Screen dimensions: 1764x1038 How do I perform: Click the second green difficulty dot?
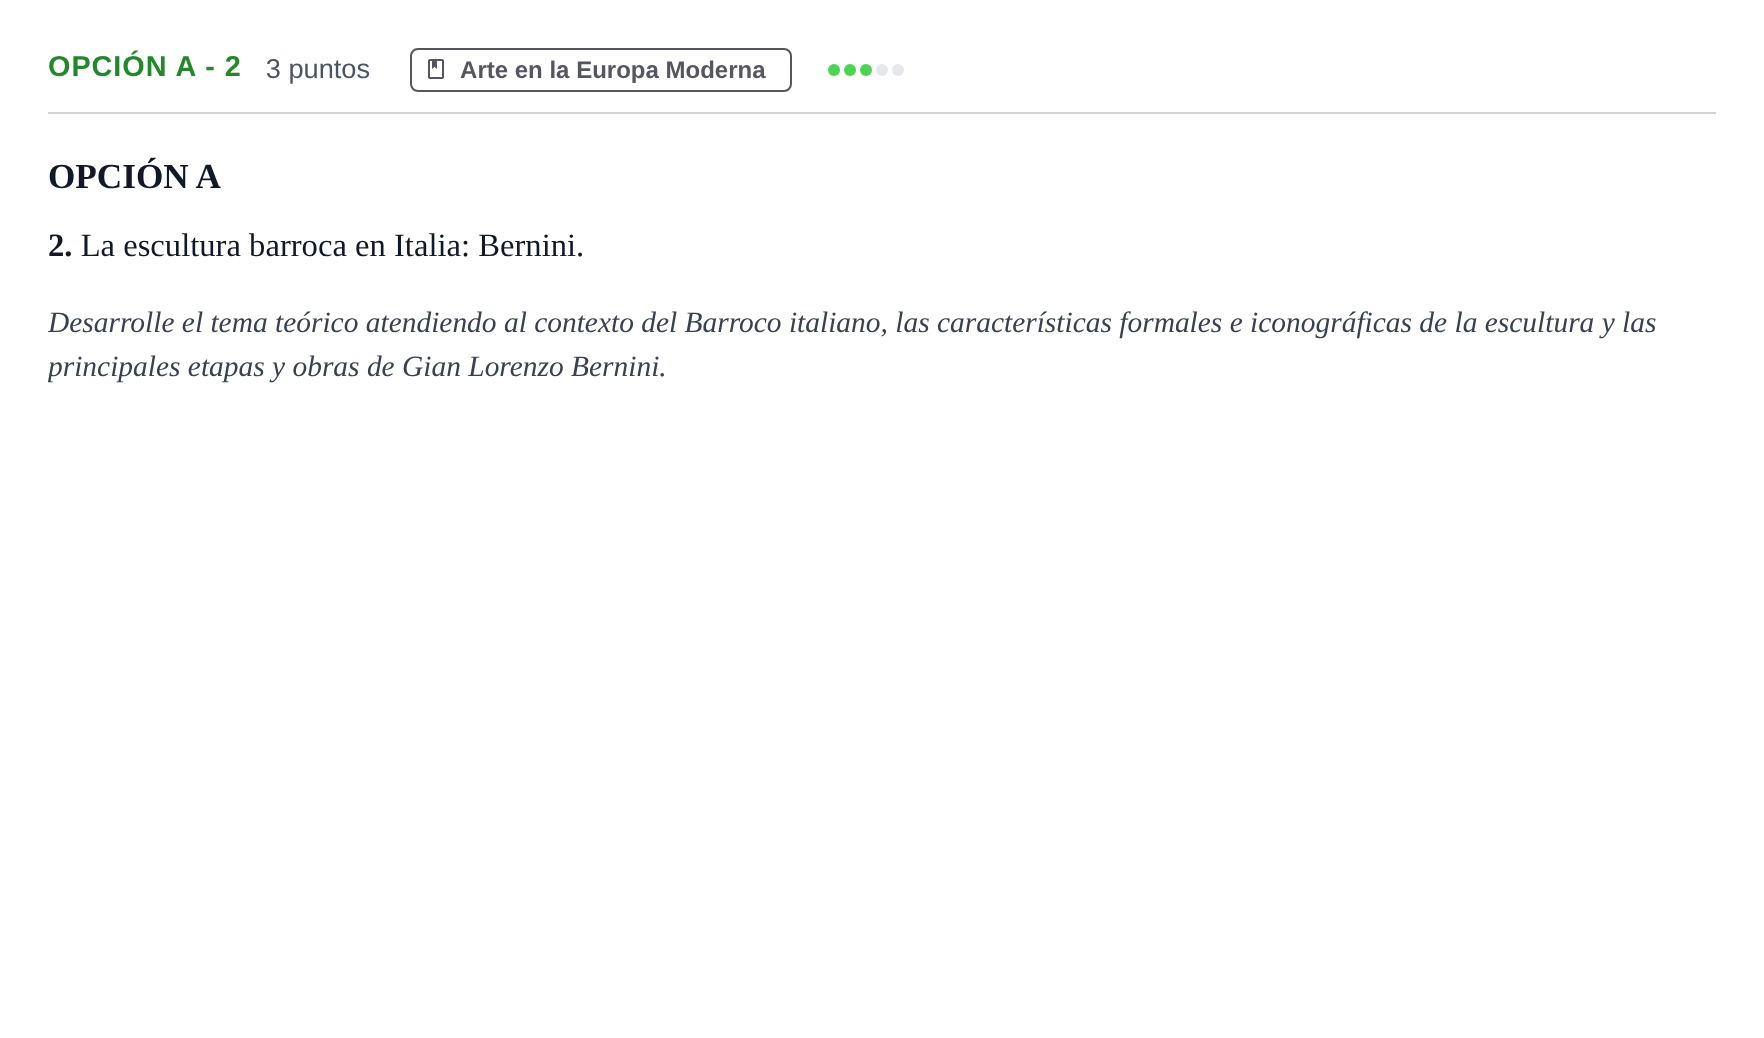pos(850,70)
